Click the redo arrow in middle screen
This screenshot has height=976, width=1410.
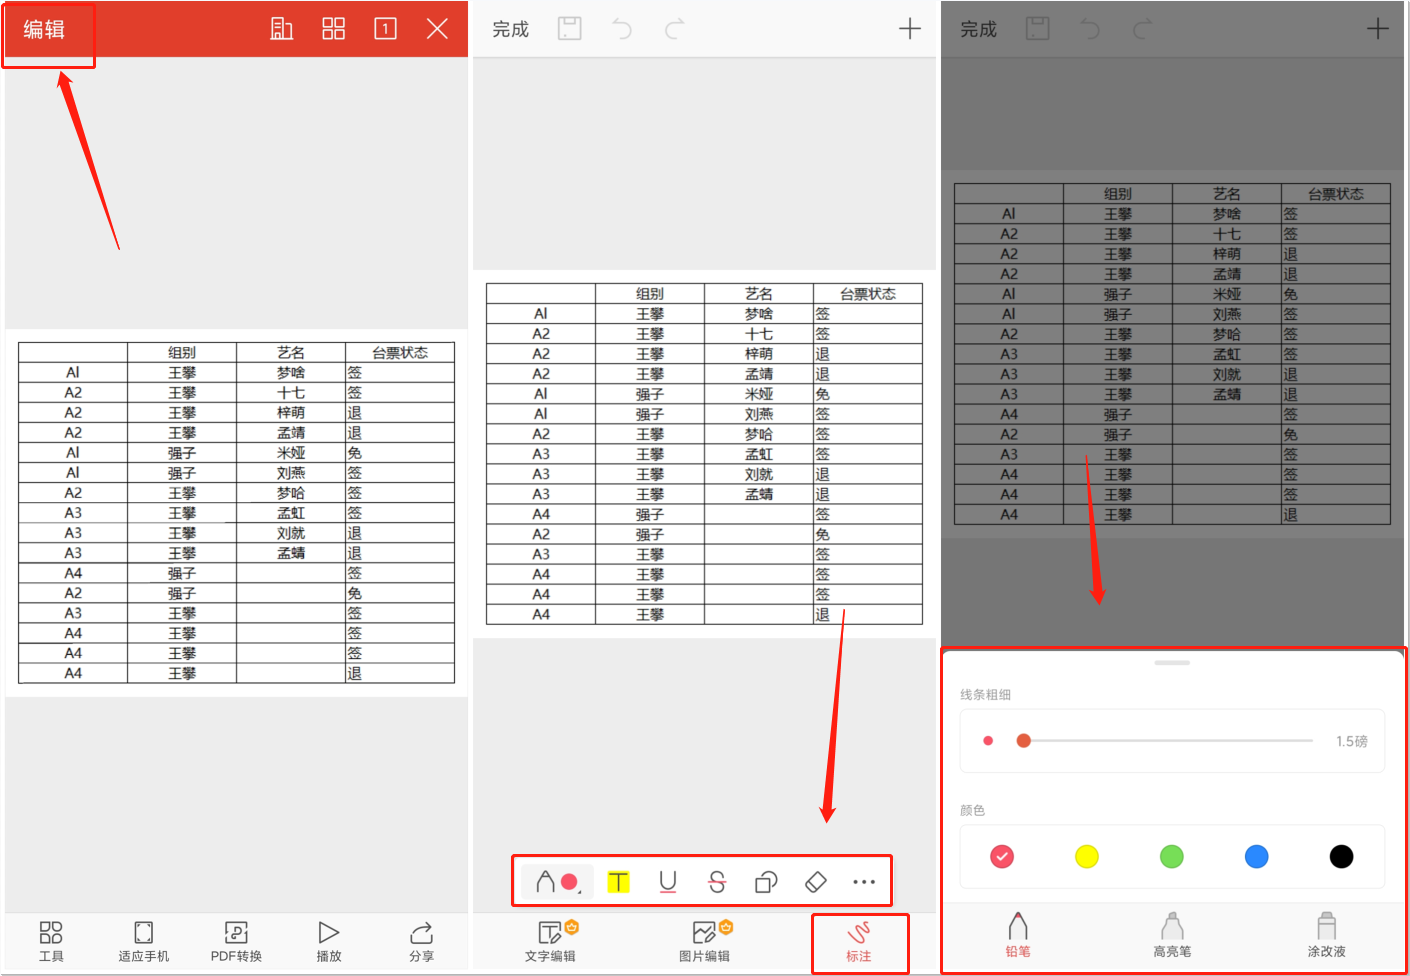[675, 29]
